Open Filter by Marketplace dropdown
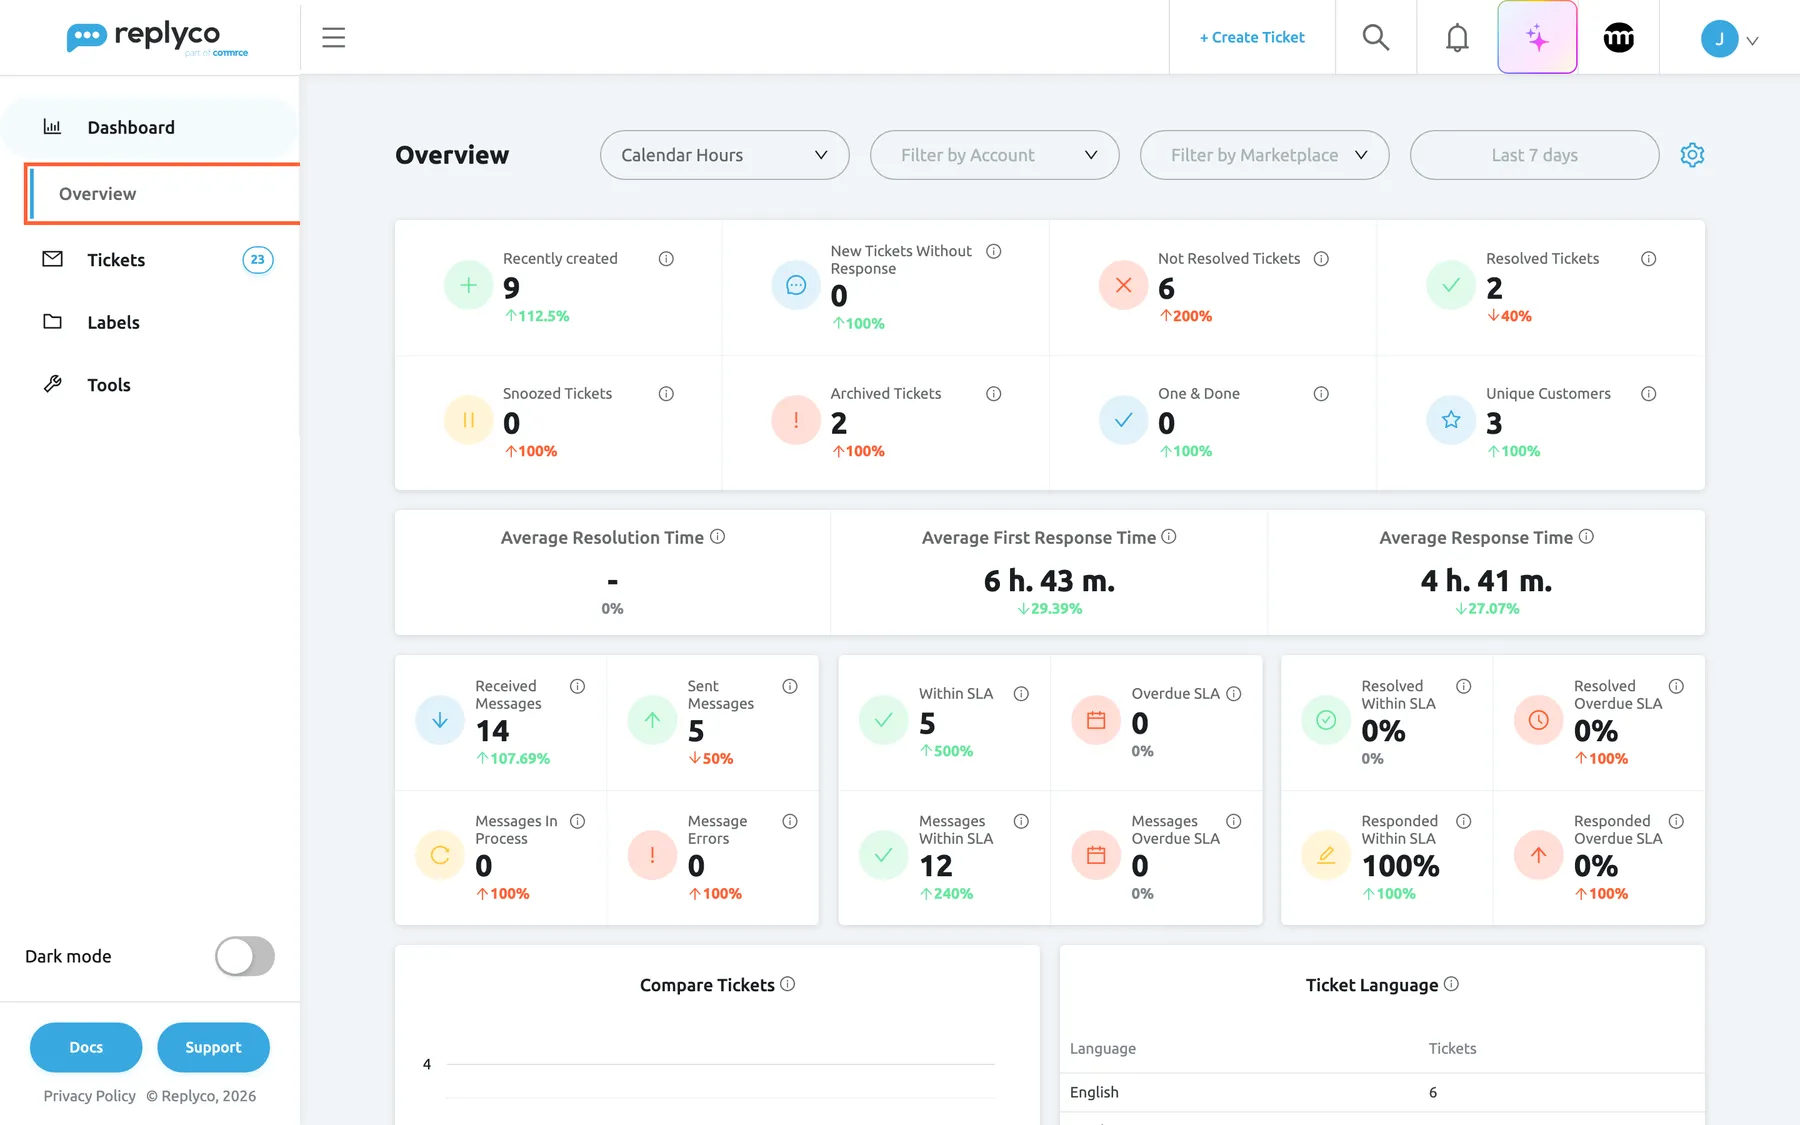 1264,155
